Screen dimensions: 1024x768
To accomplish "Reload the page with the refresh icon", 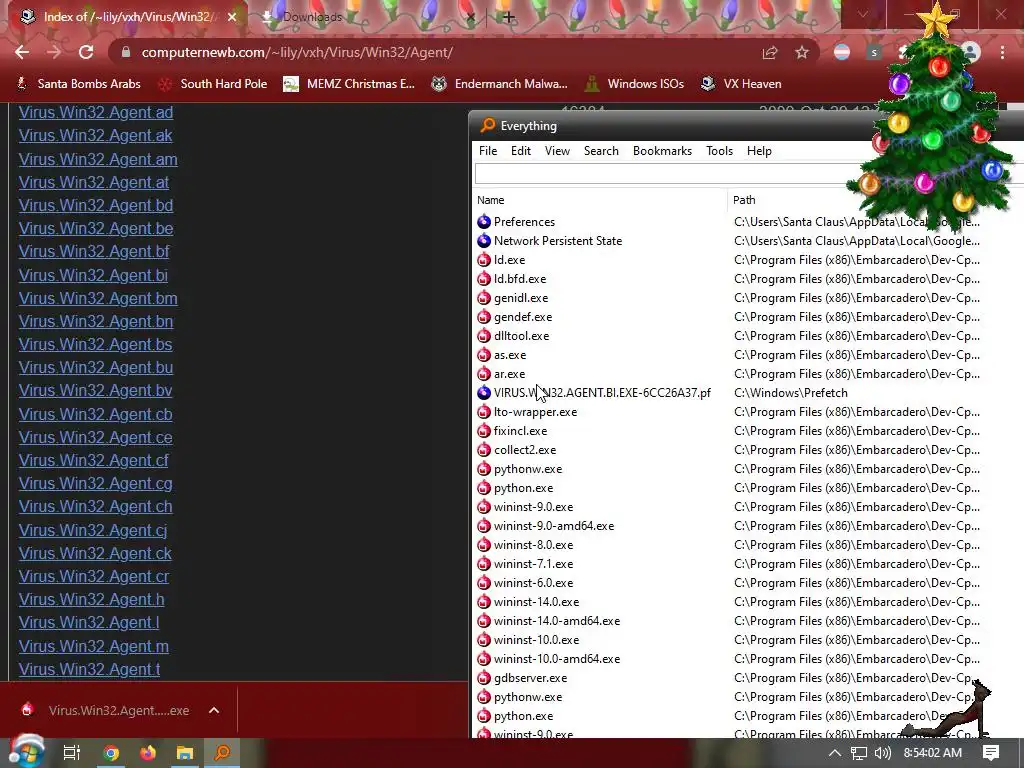I will pos(86,52).
